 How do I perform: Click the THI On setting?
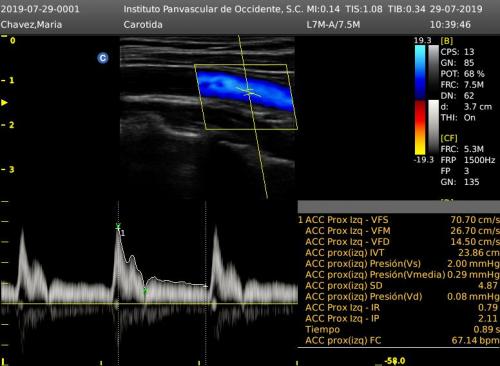click(x=458, y=118)
